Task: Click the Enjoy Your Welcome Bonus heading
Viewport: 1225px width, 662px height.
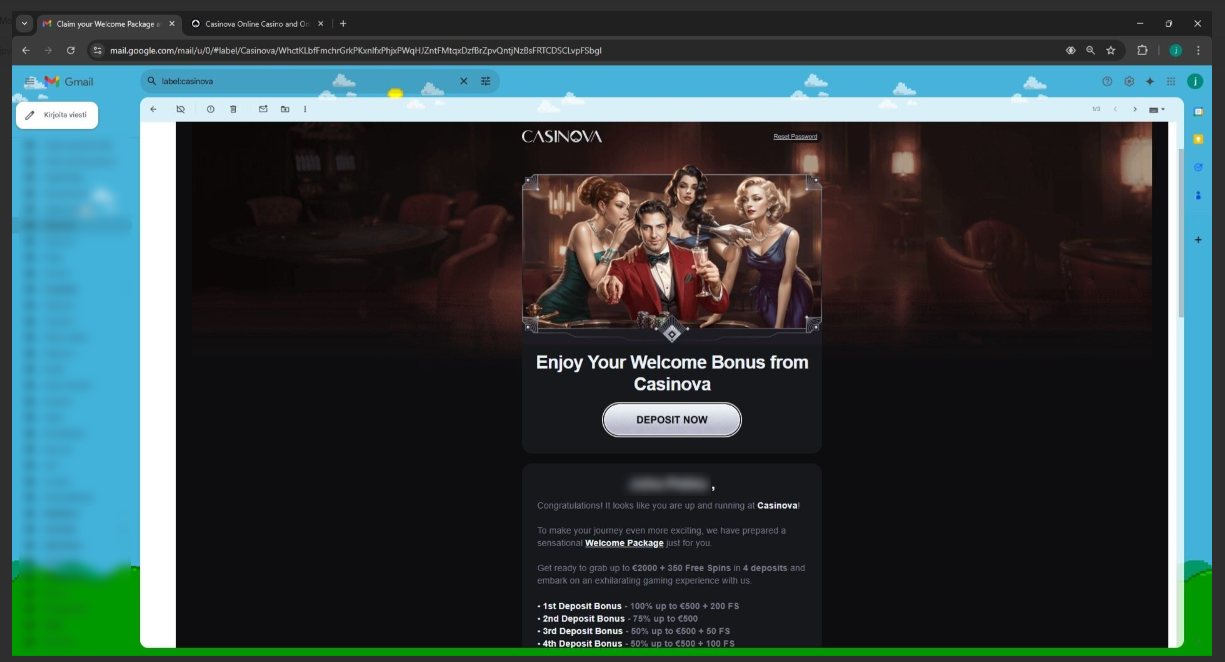Action: coord(672,373)
